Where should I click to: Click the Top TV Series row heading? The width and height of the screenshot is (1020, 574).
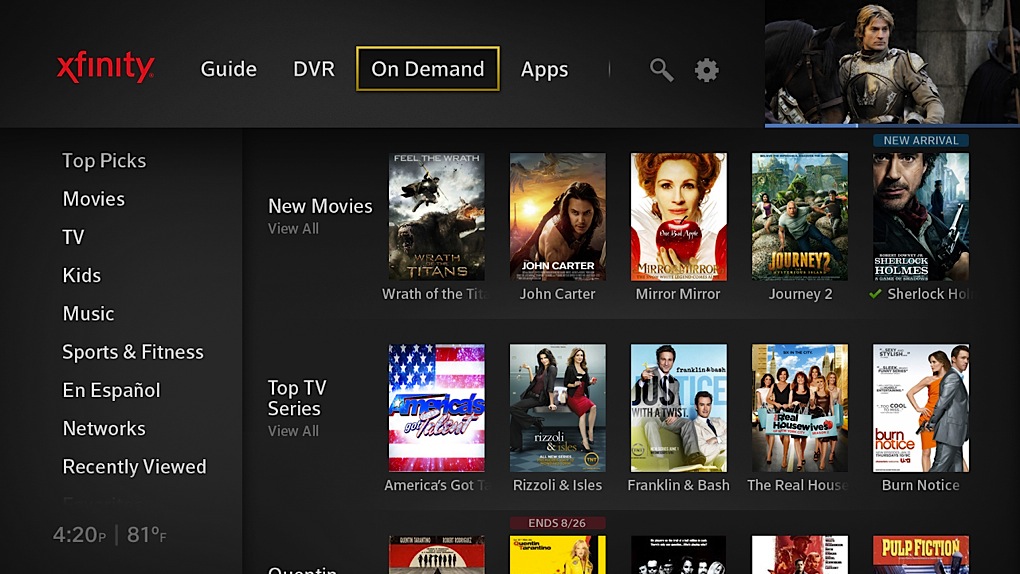[x=297, y=398]
